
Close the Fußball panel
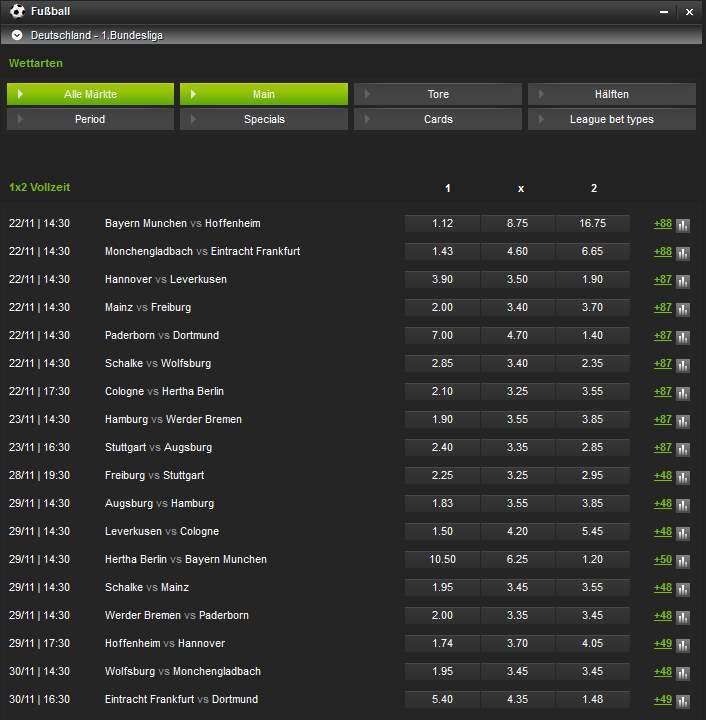pyautogui.click(x=689, y=12)
